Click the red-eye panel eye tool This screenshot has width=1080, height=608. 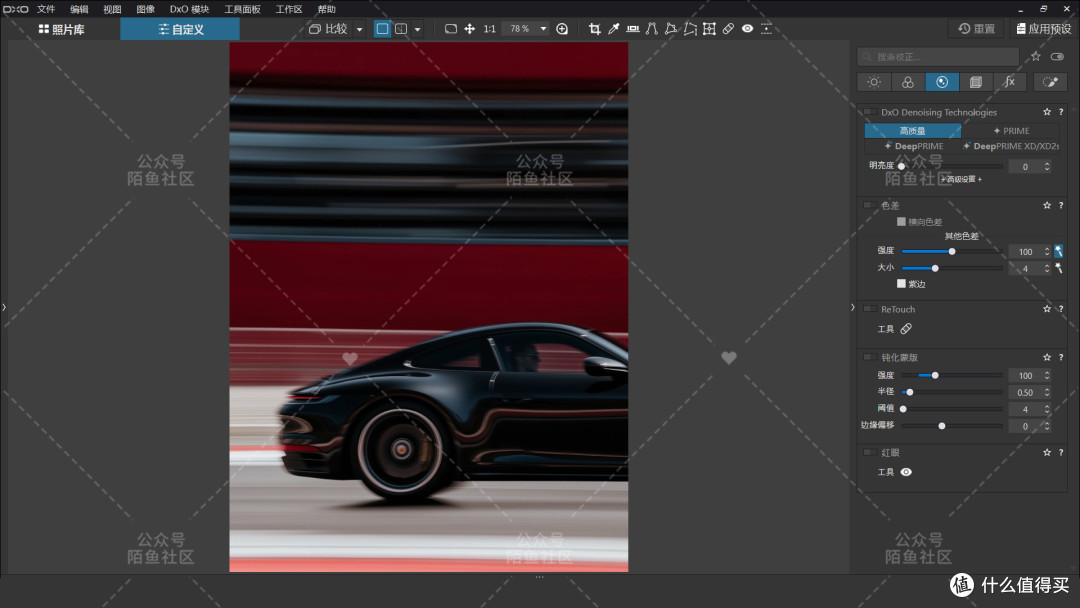point(906,472)
